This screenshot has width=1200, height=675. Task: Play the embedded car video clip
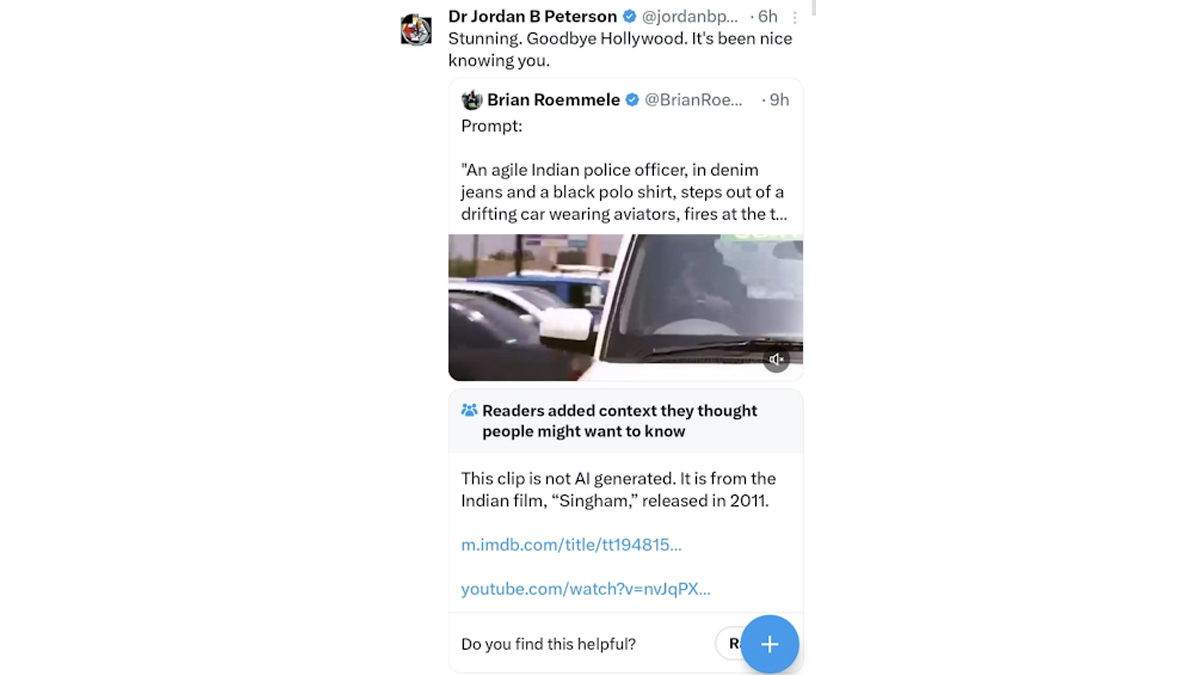click(625, 307)
